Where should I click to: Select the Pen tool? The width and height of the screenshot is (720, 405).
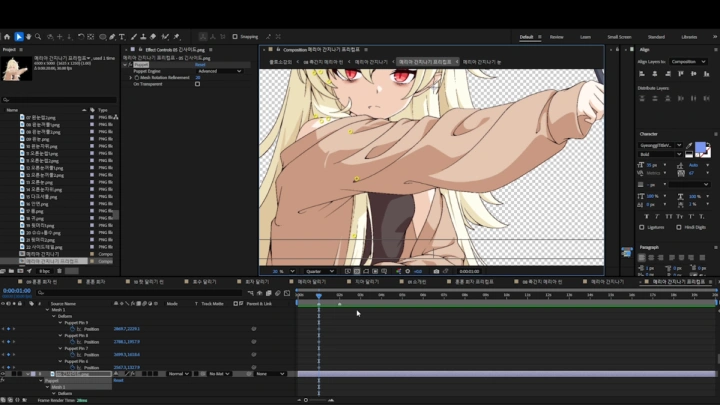112,37
